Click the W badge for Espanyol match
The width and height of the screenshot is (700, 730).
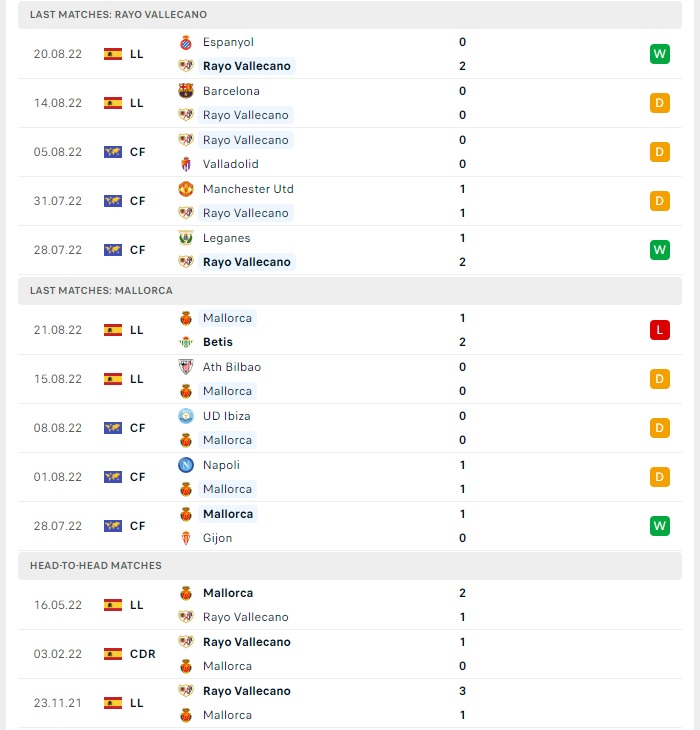tap(660, 54)
